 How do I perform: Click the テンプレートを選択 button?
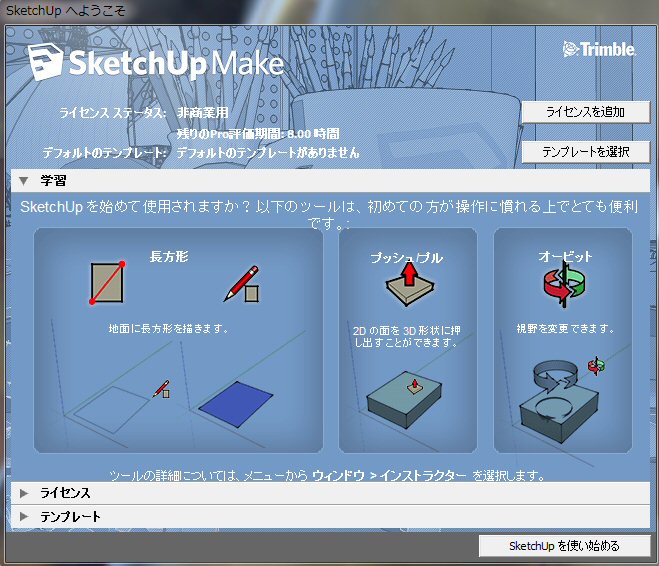pyautogui.click(x=585, y=152)
